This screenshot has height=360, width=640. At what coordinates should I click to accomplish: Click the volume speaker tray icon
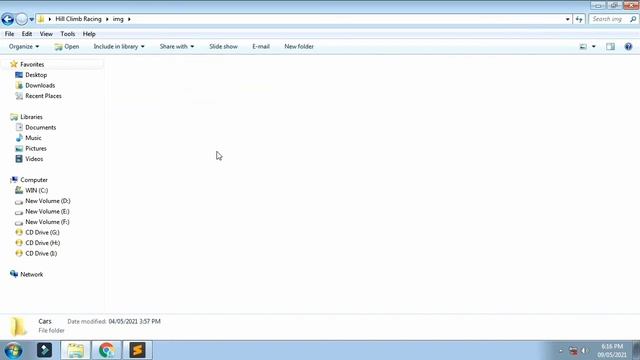point(584,351)
